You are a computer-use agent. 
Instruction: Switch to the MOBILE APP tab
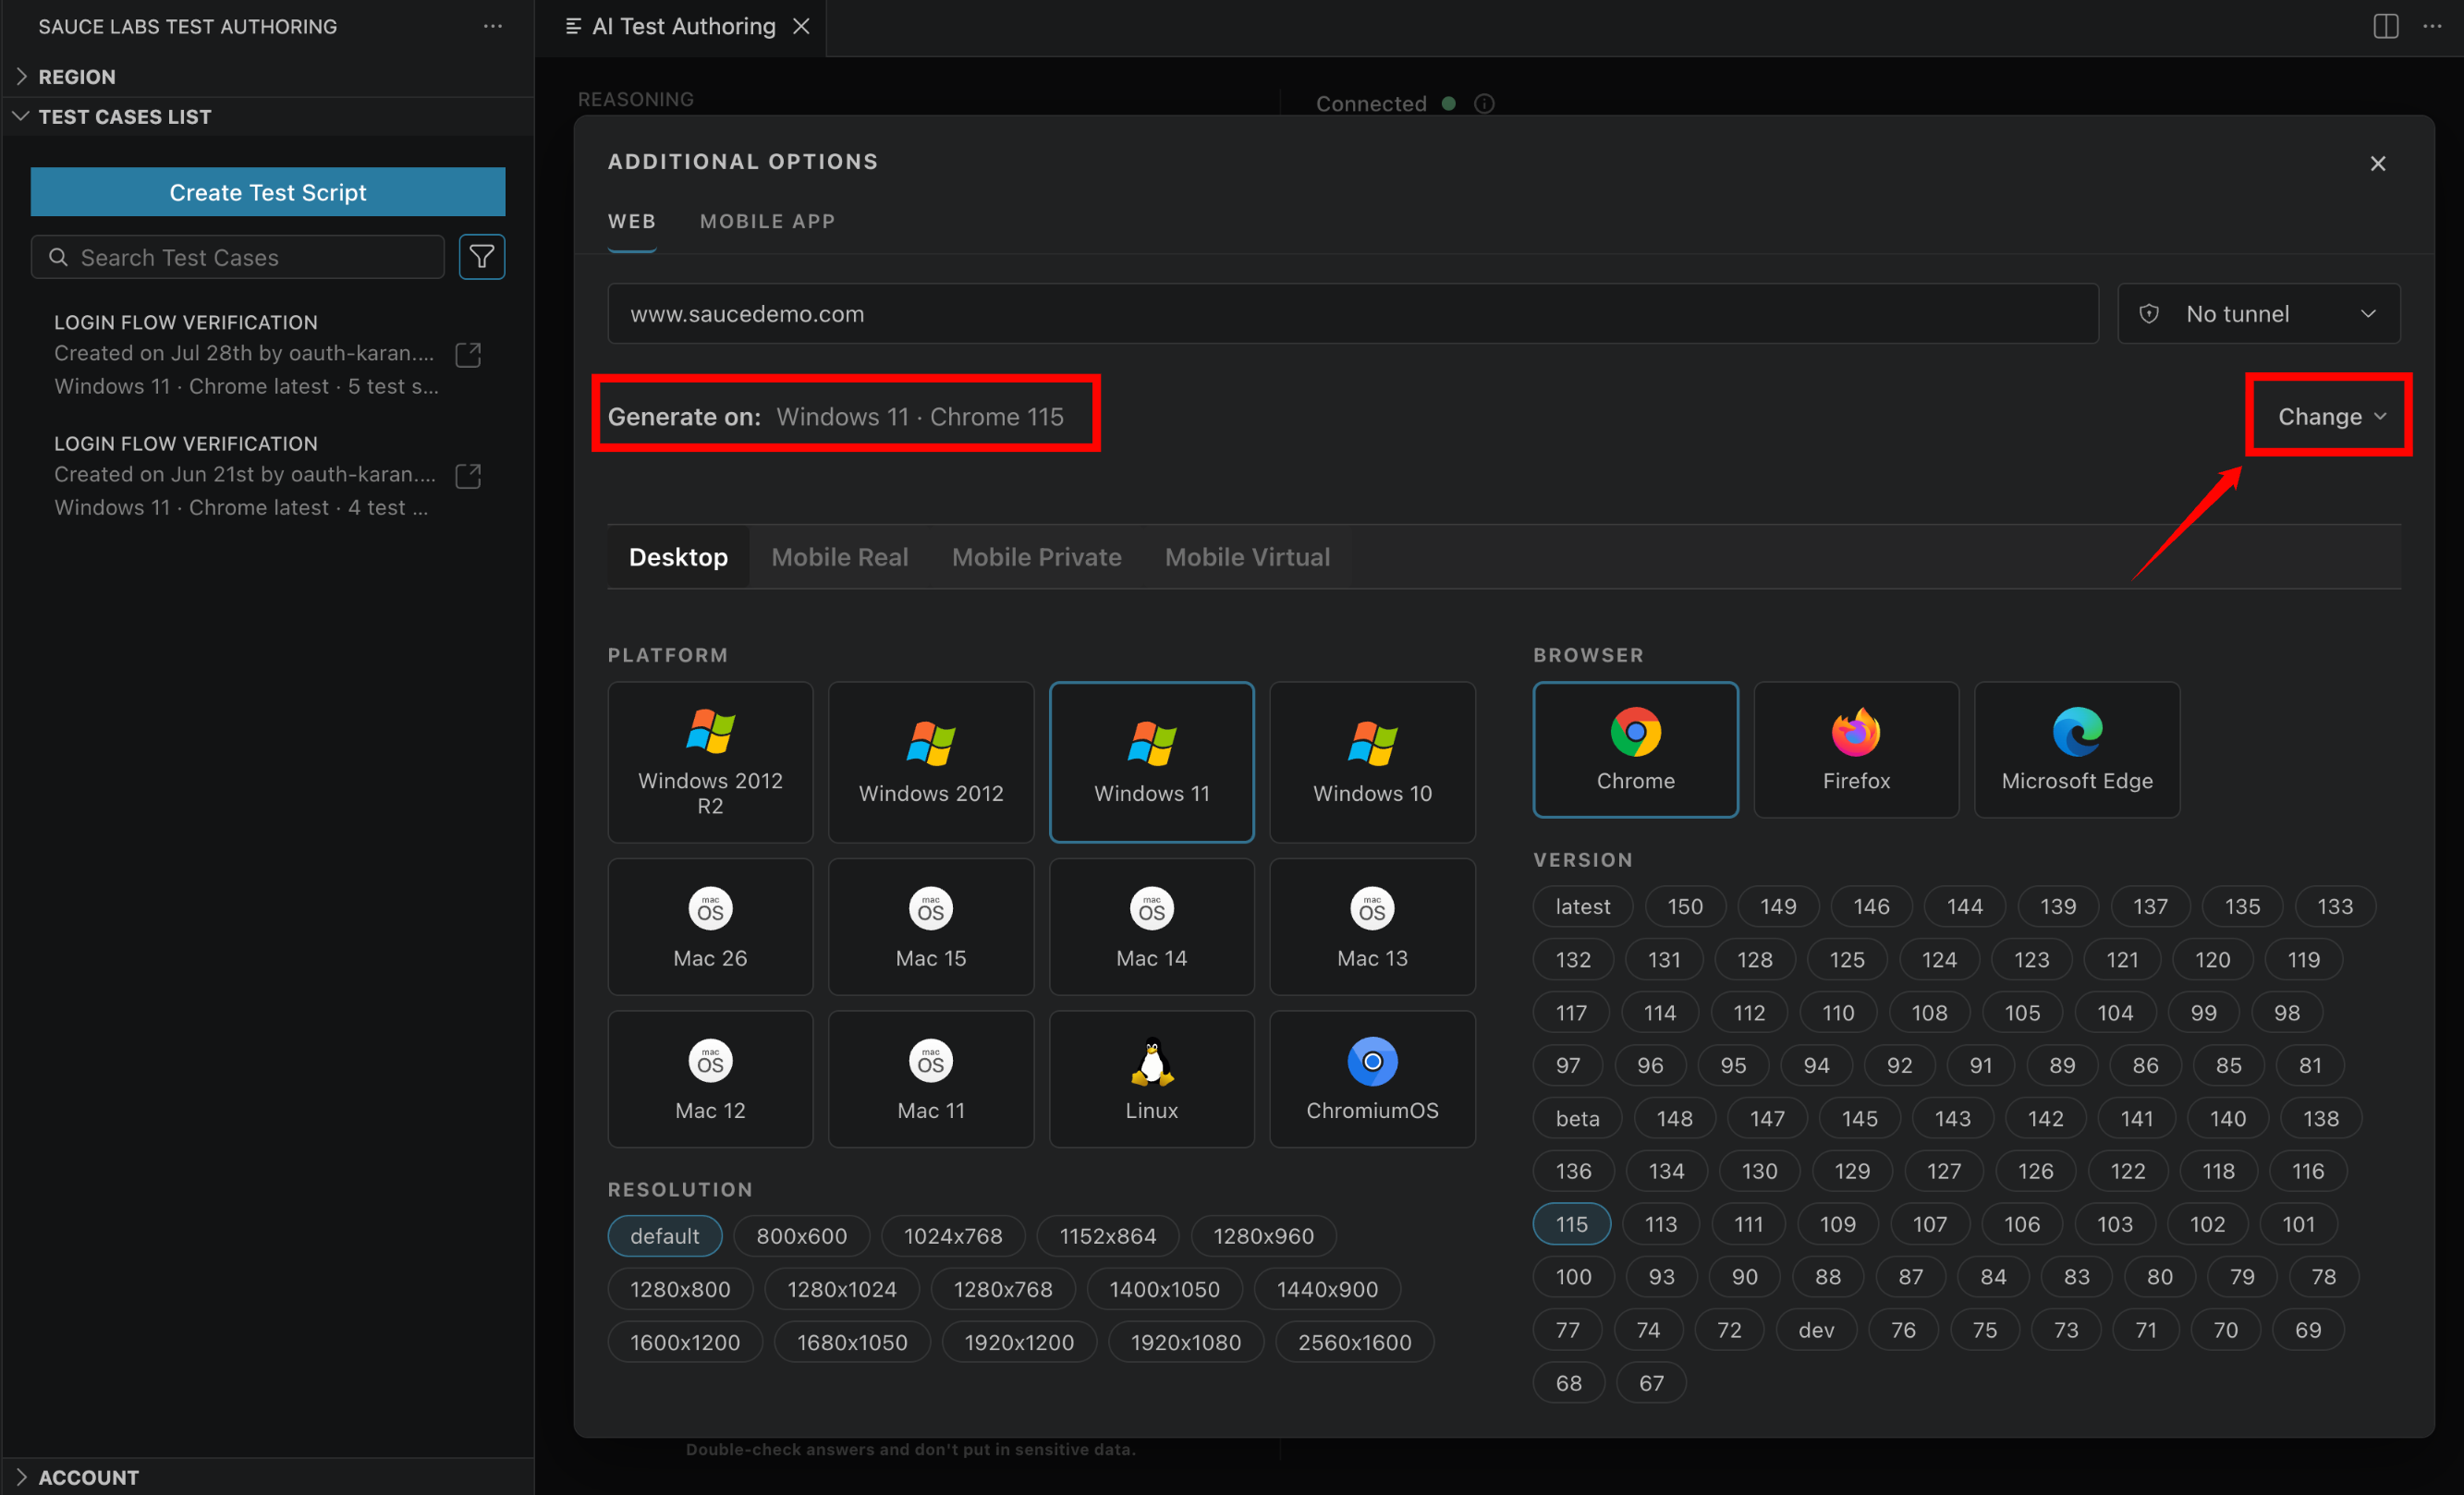click(x=767, y=221)
